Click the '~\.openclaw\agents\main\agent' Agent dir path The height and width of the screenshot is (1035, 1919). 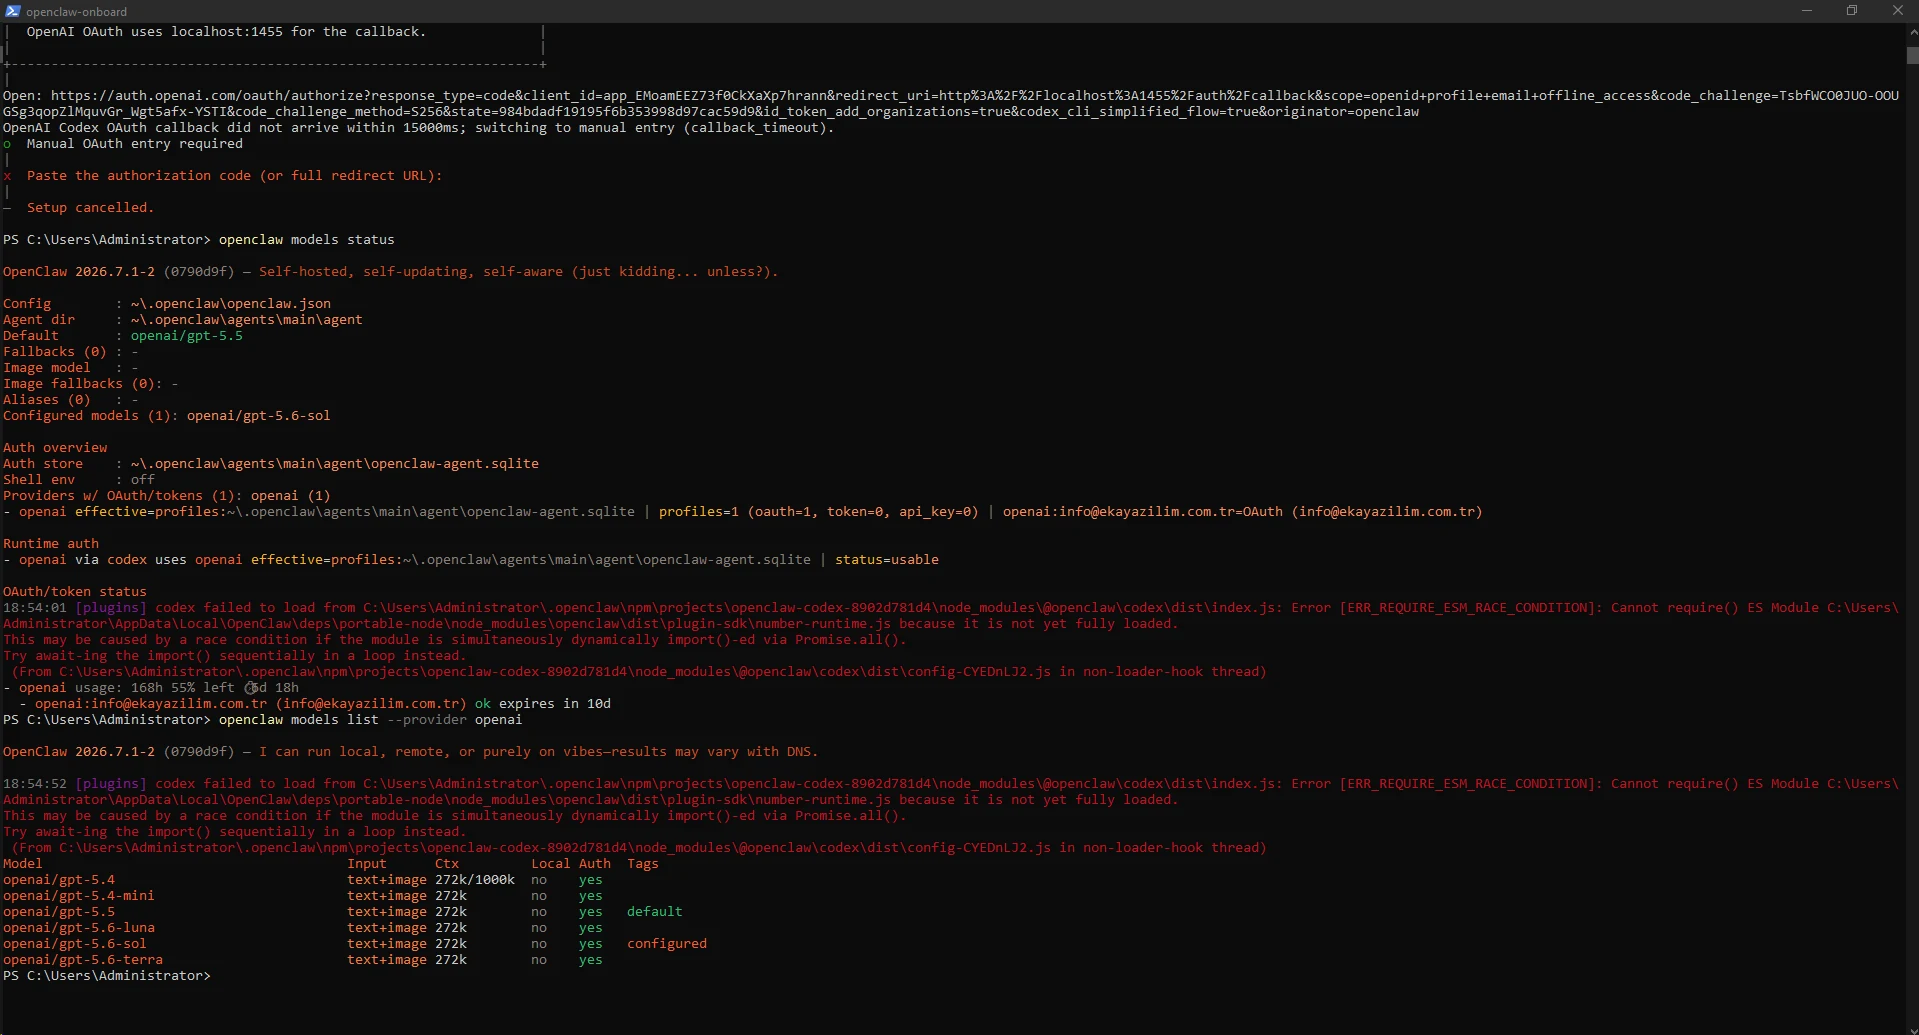click(x=246, y=320)
